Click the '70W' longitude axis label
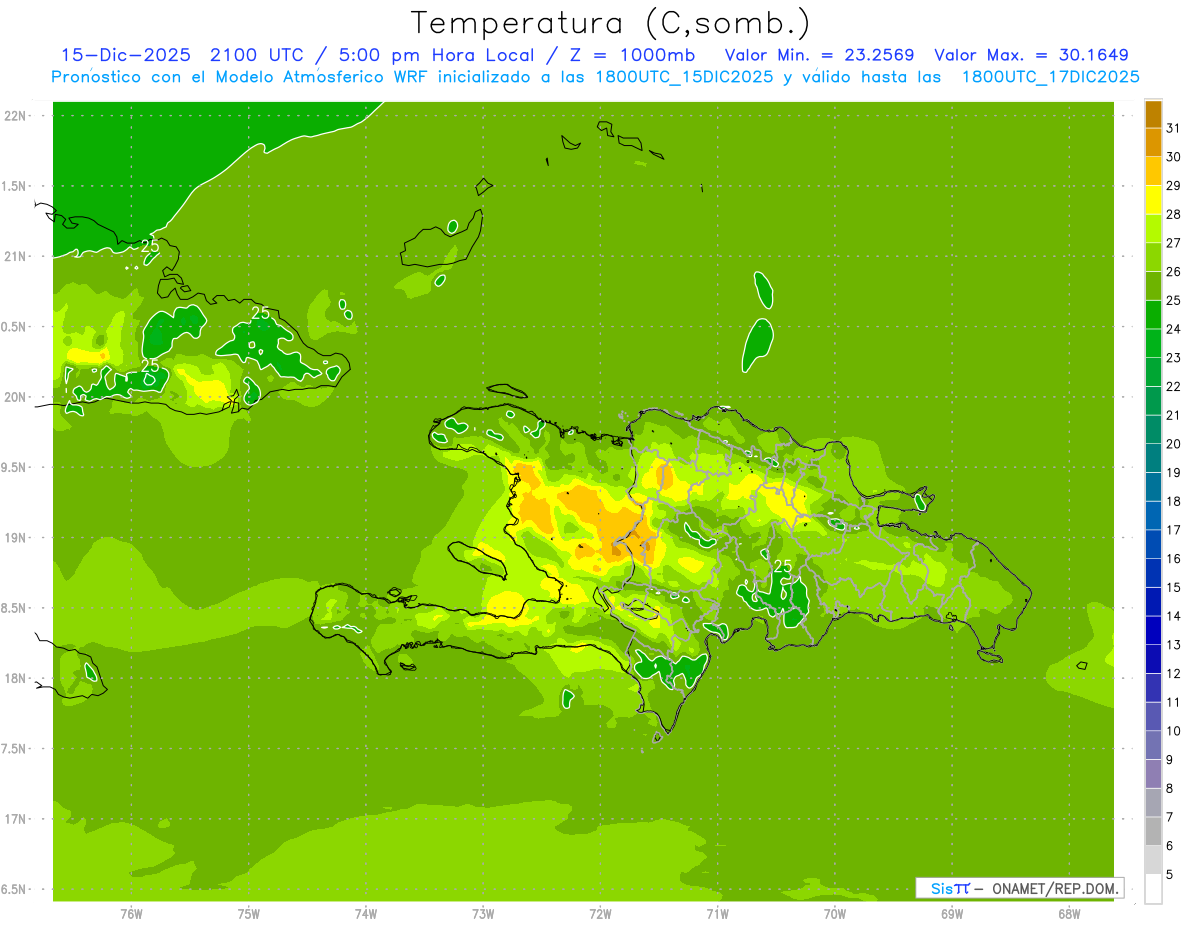Image resolution: width=1200 pixels, height=927 pixels. [834, 913]
